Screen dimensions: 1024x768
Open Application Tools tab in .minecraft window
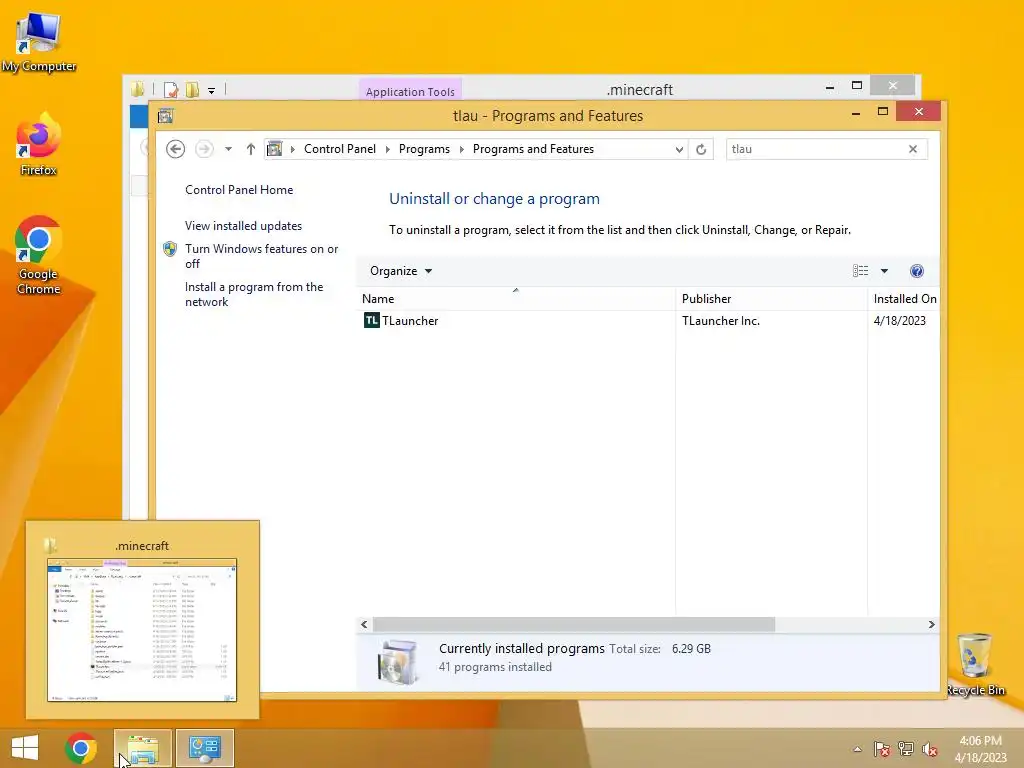pos(410,91)
